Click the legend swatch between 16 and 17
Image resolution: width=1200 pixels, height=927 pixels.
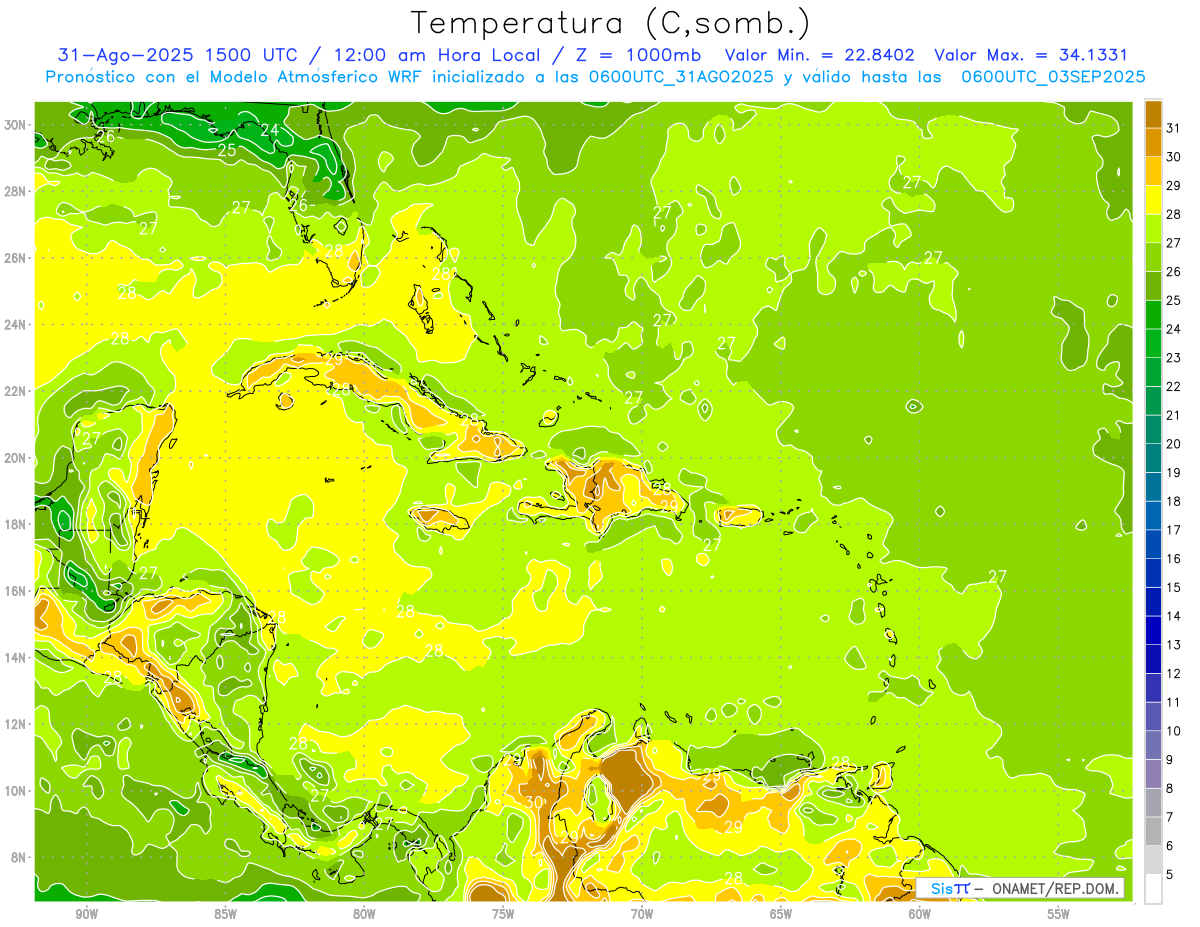click(1153, 544)
